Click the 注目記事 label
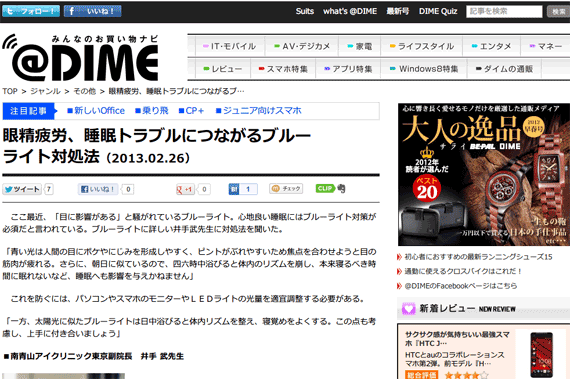Screen dimensions: 570x379 (x=28, y=111)
